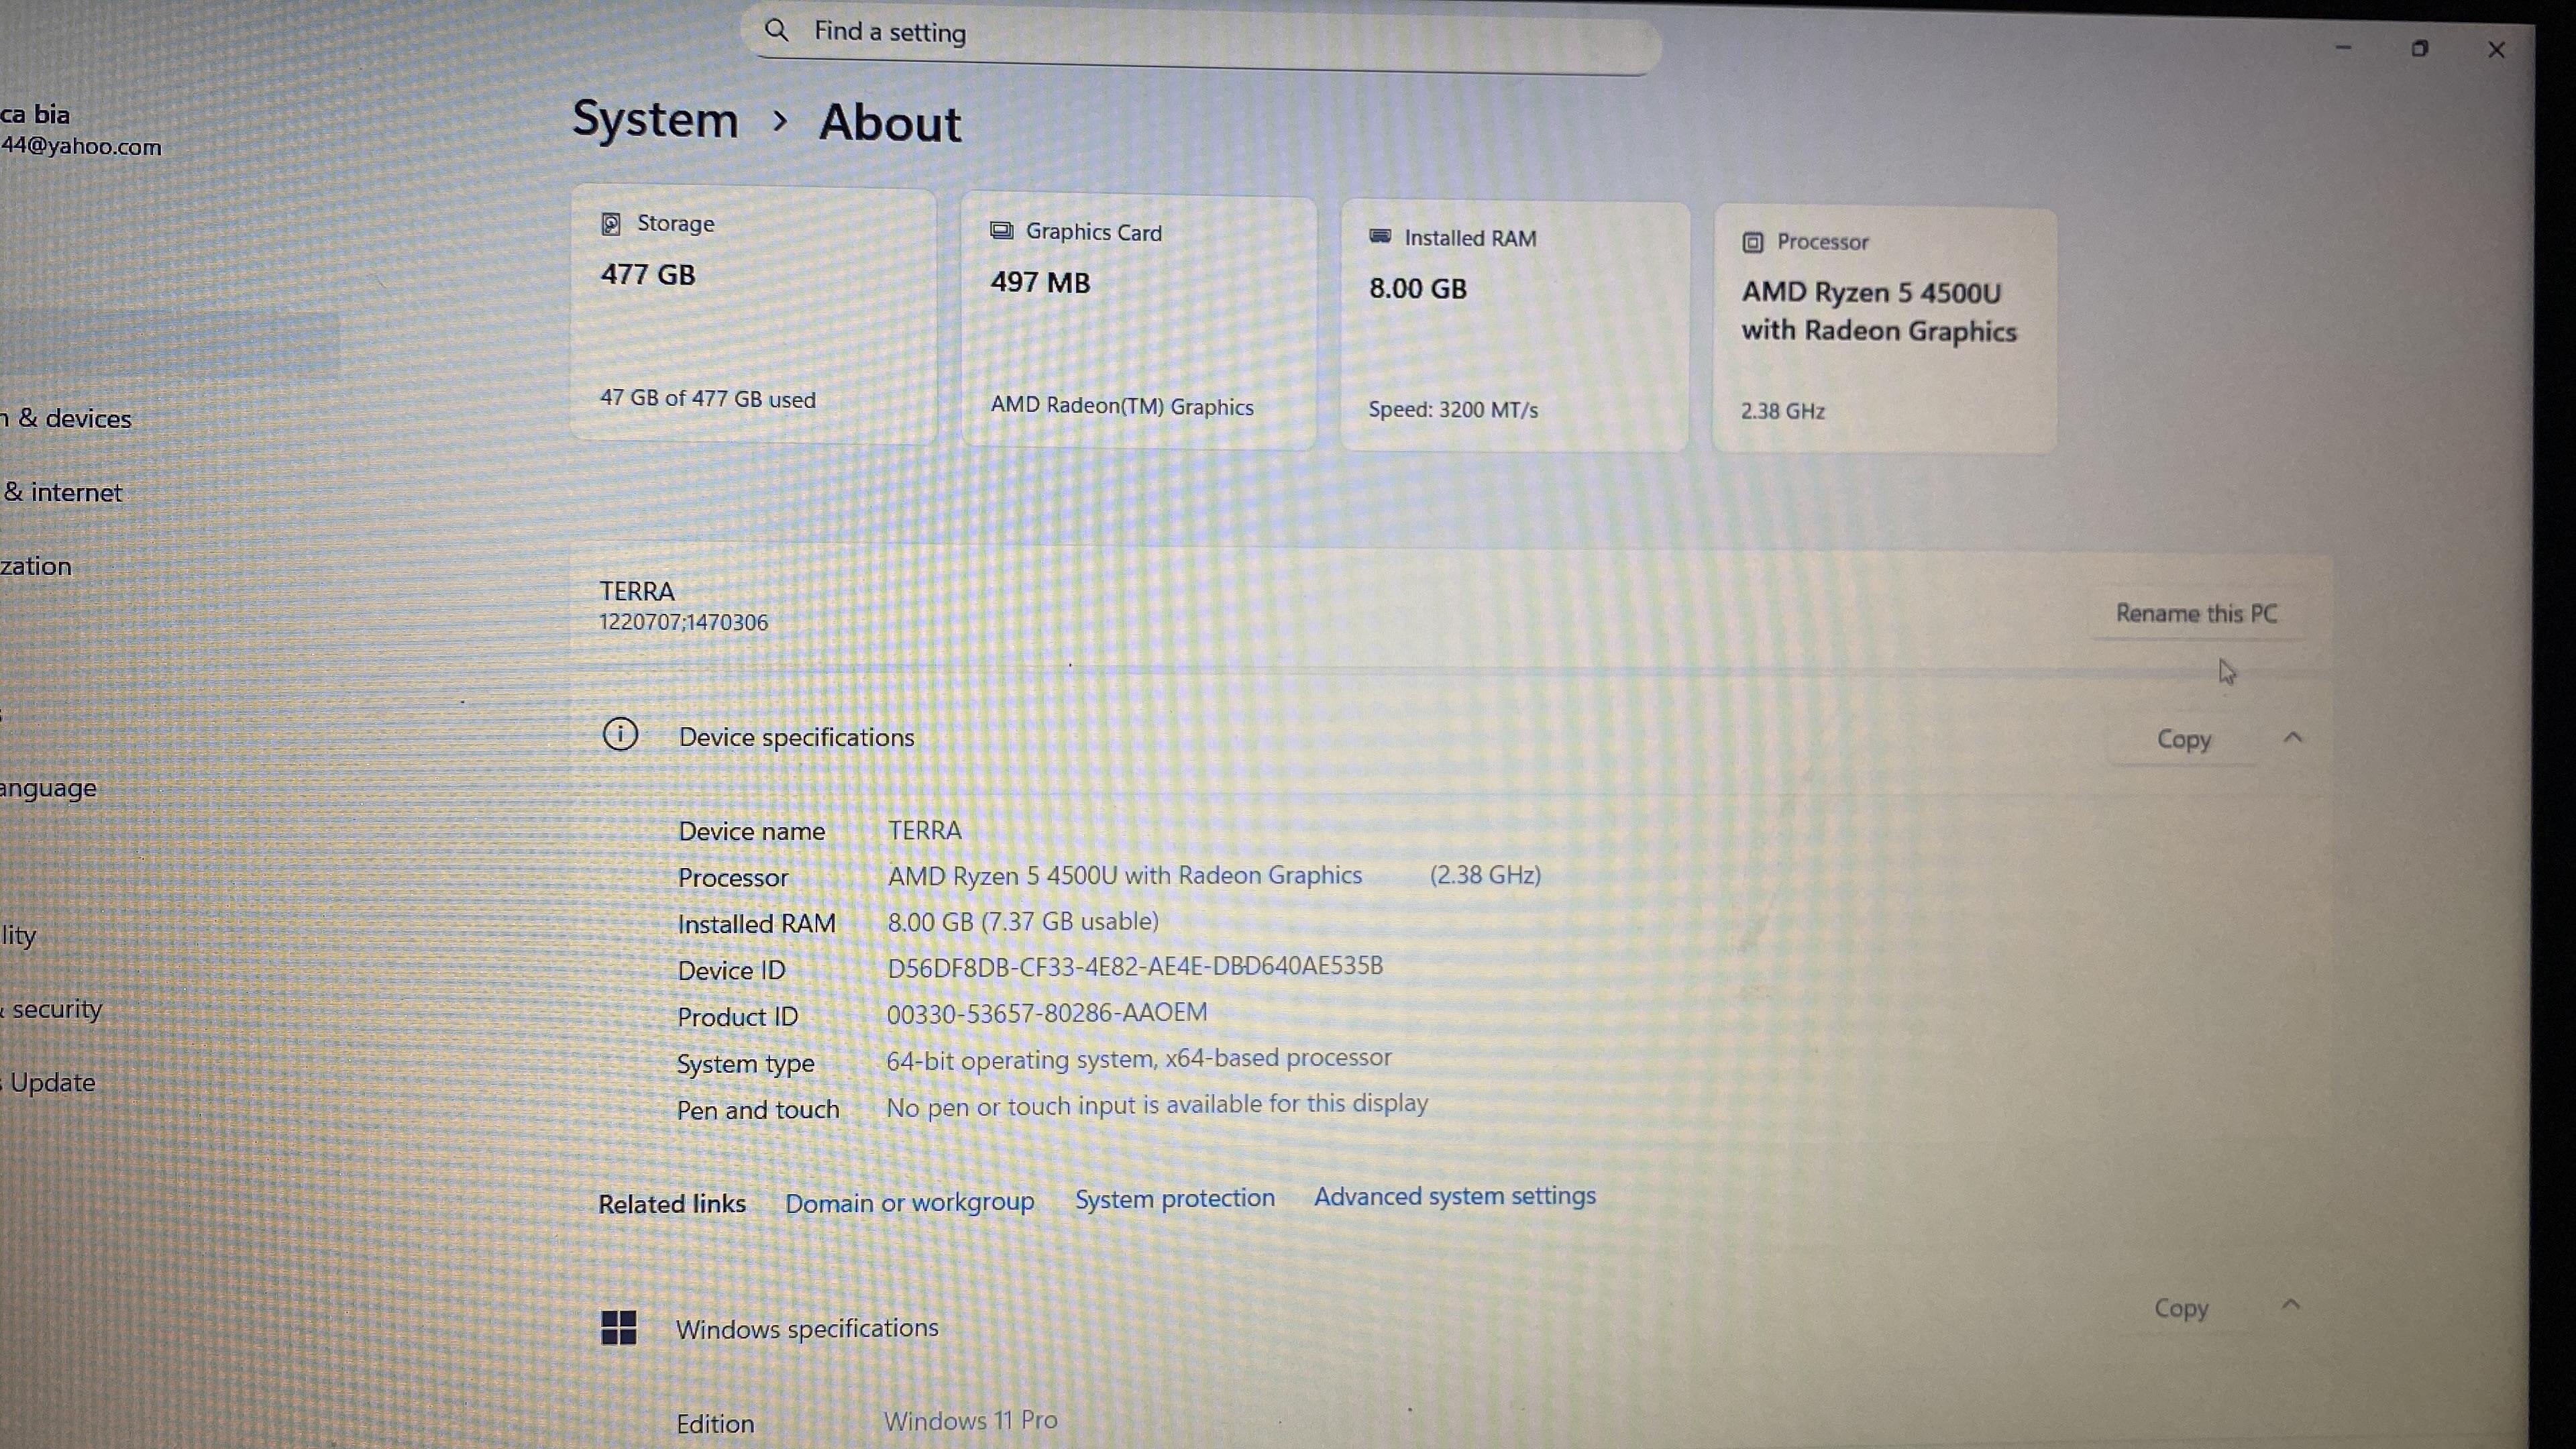Click the Installed RAM chip icon
This screenshot has height=1449, width=2576.
coord(1380,236)
